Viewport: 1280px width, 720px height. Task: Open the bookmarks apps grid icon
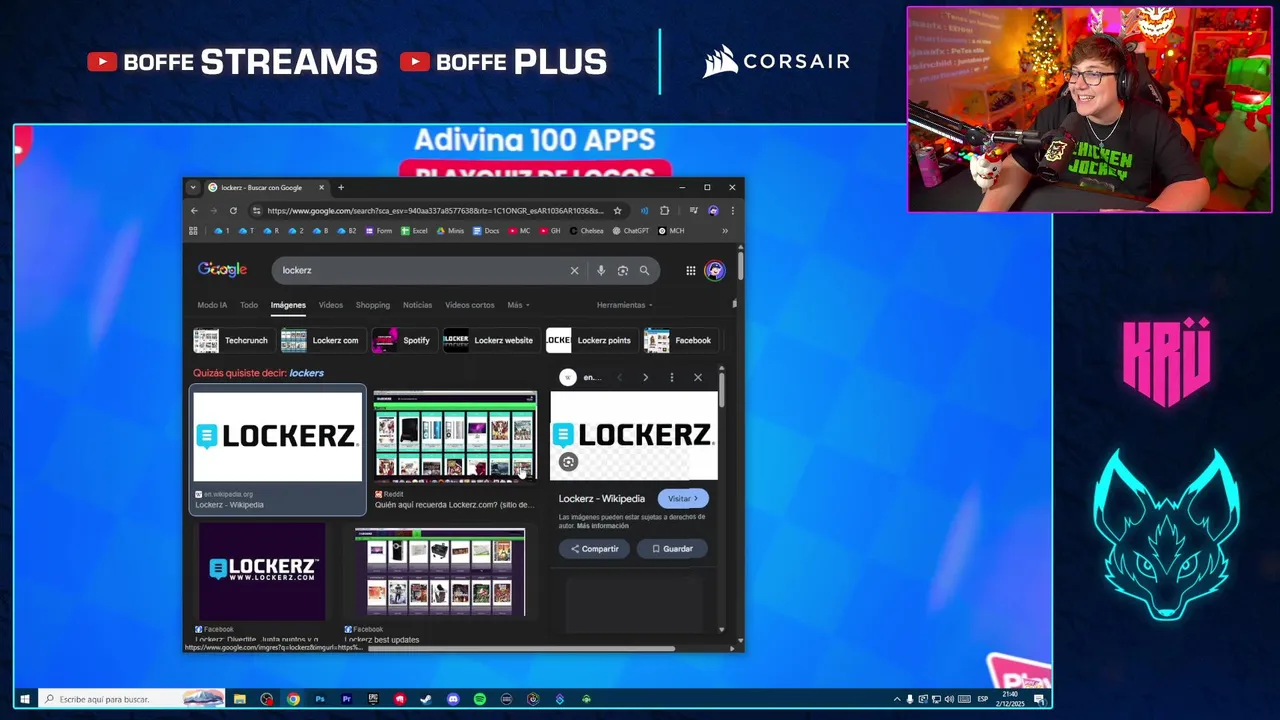pyautogui.click(x=193, y=231)
